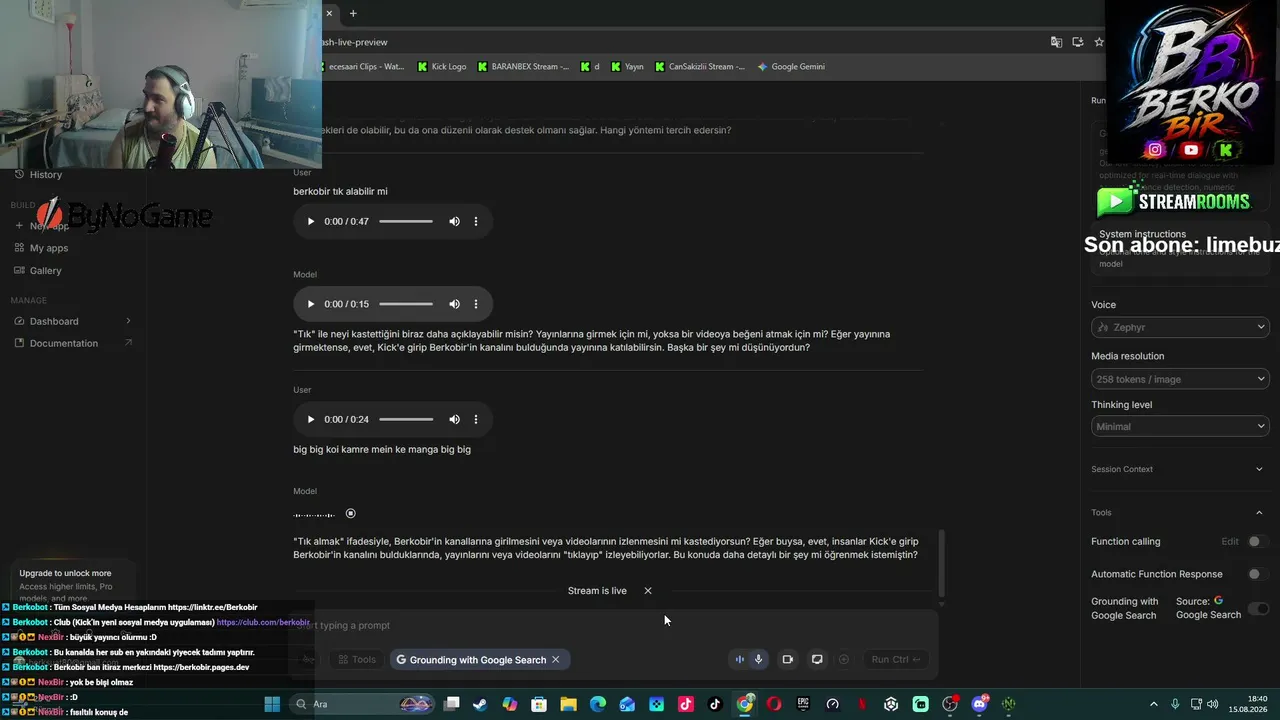Focus the "Start typing a prompt" field
Image resolution: width=1280 pixels, height=720 pixels.
point(615,626)
